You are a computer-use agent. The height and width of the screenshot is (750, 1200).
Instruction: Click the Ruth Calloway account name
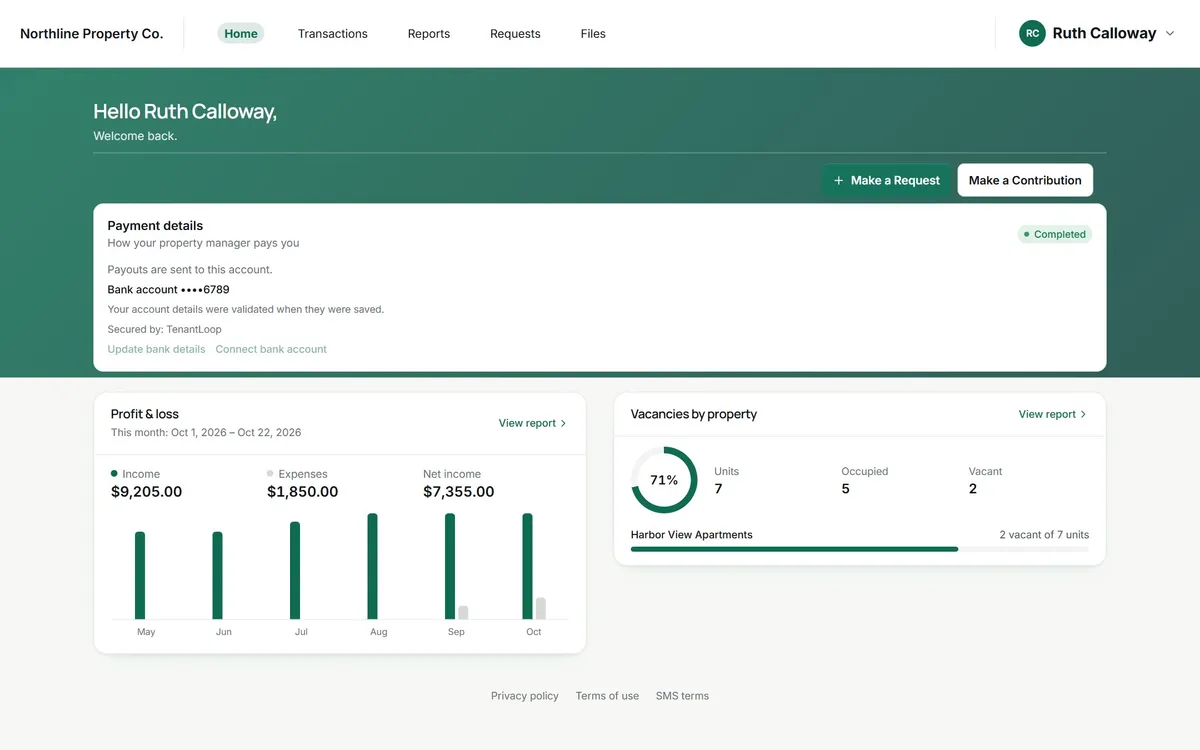[1105, 33]
